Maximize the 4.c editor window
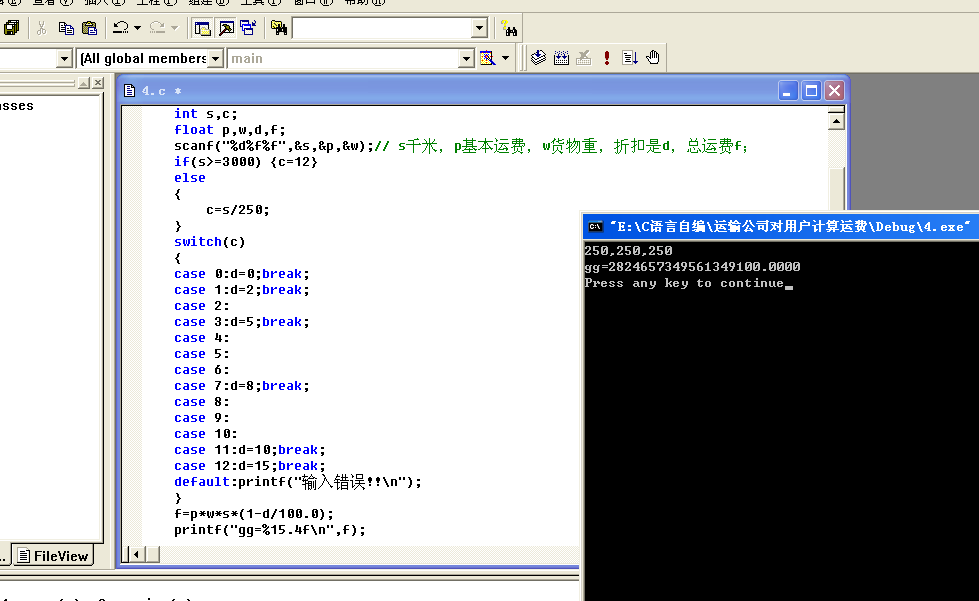 pyautogui.click(x=811, y=91)
